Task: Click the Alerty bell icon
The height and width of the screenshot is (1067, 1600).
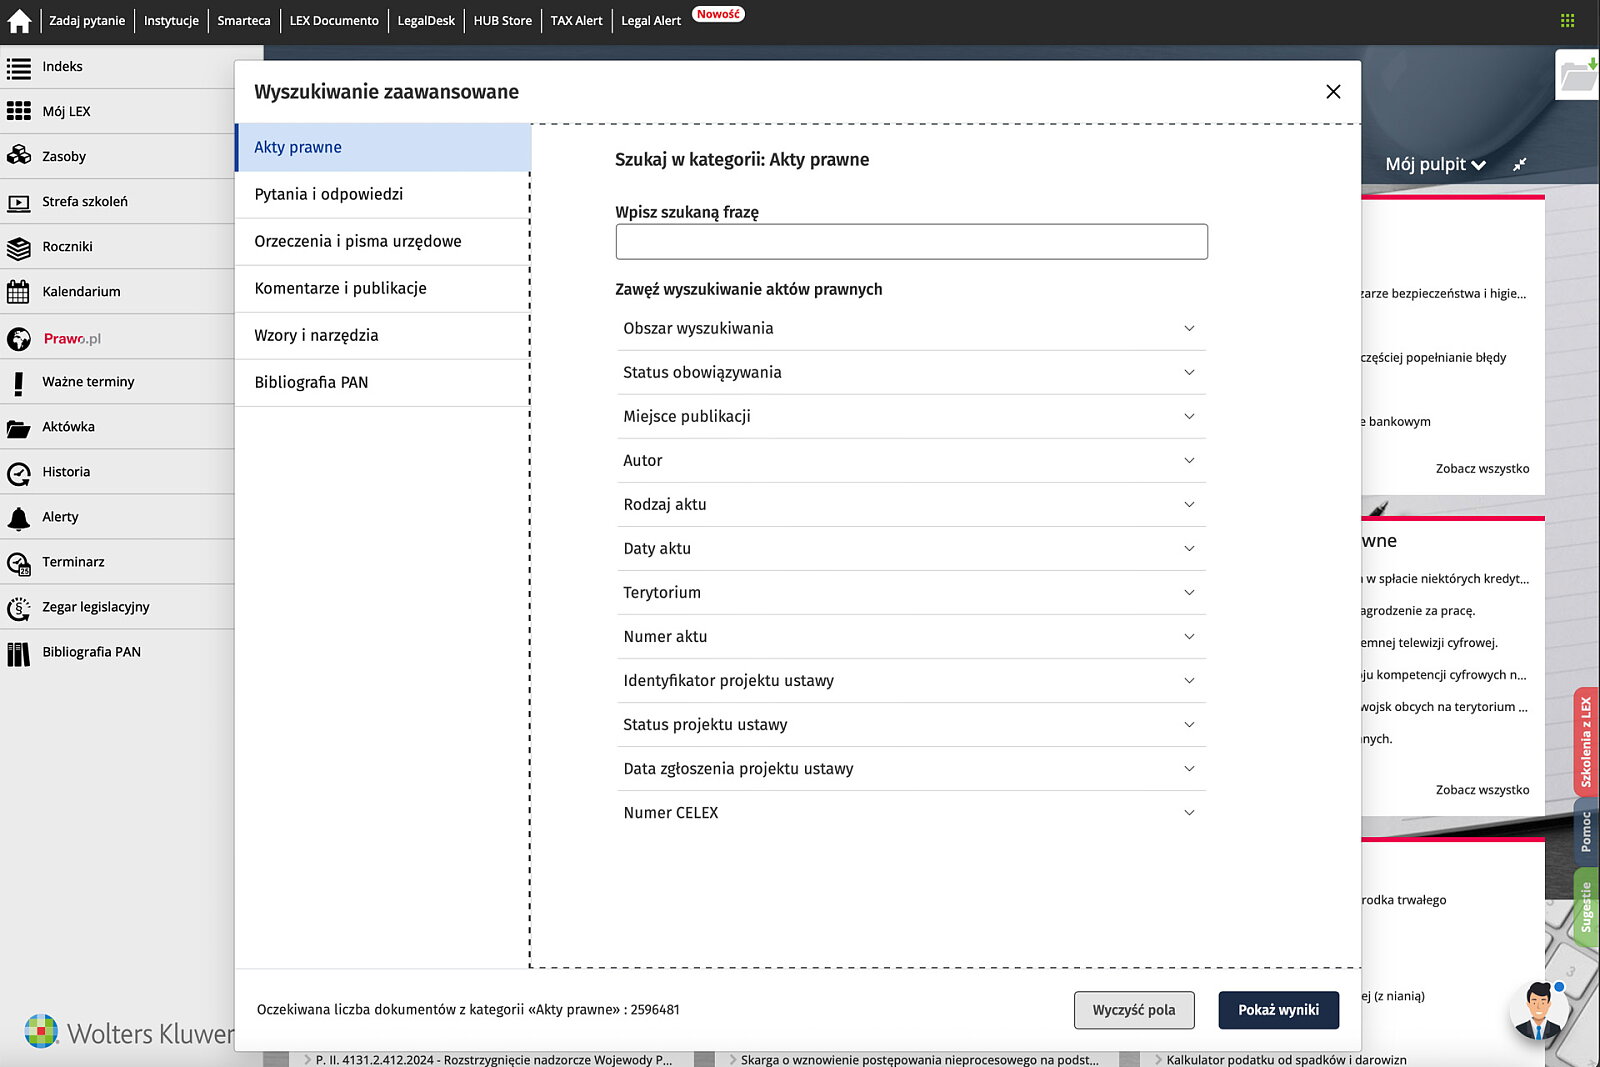Action: [18, 517]
